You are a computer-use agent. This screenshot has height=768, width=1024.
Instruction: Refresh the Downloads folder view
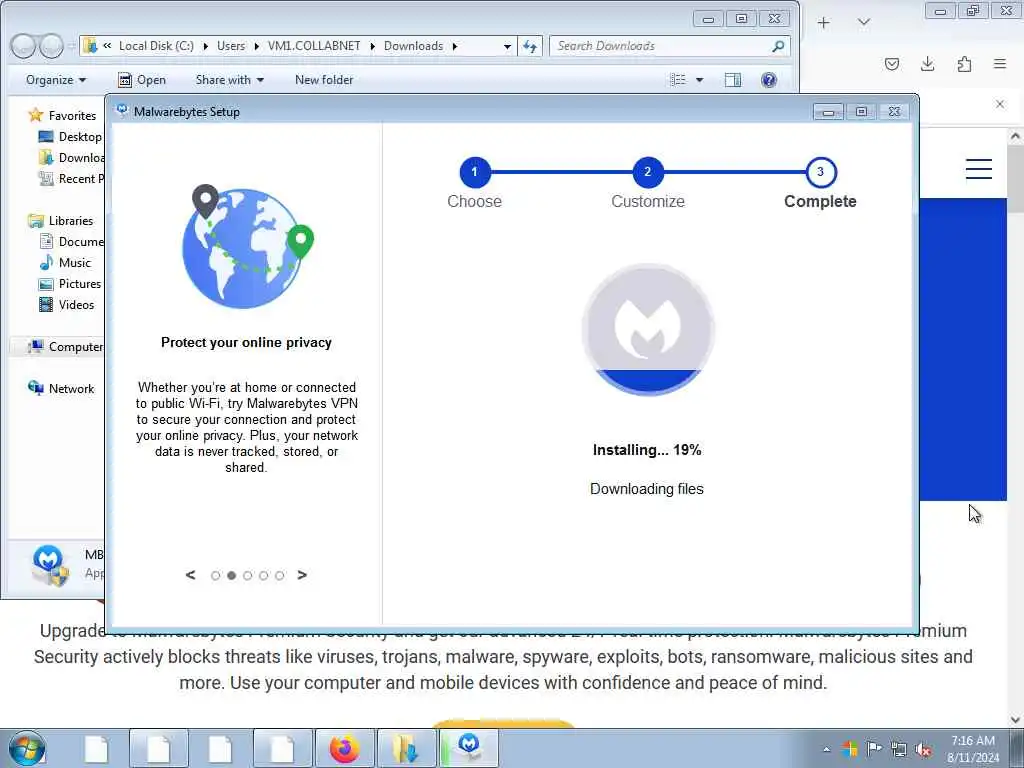click(530, 46)
